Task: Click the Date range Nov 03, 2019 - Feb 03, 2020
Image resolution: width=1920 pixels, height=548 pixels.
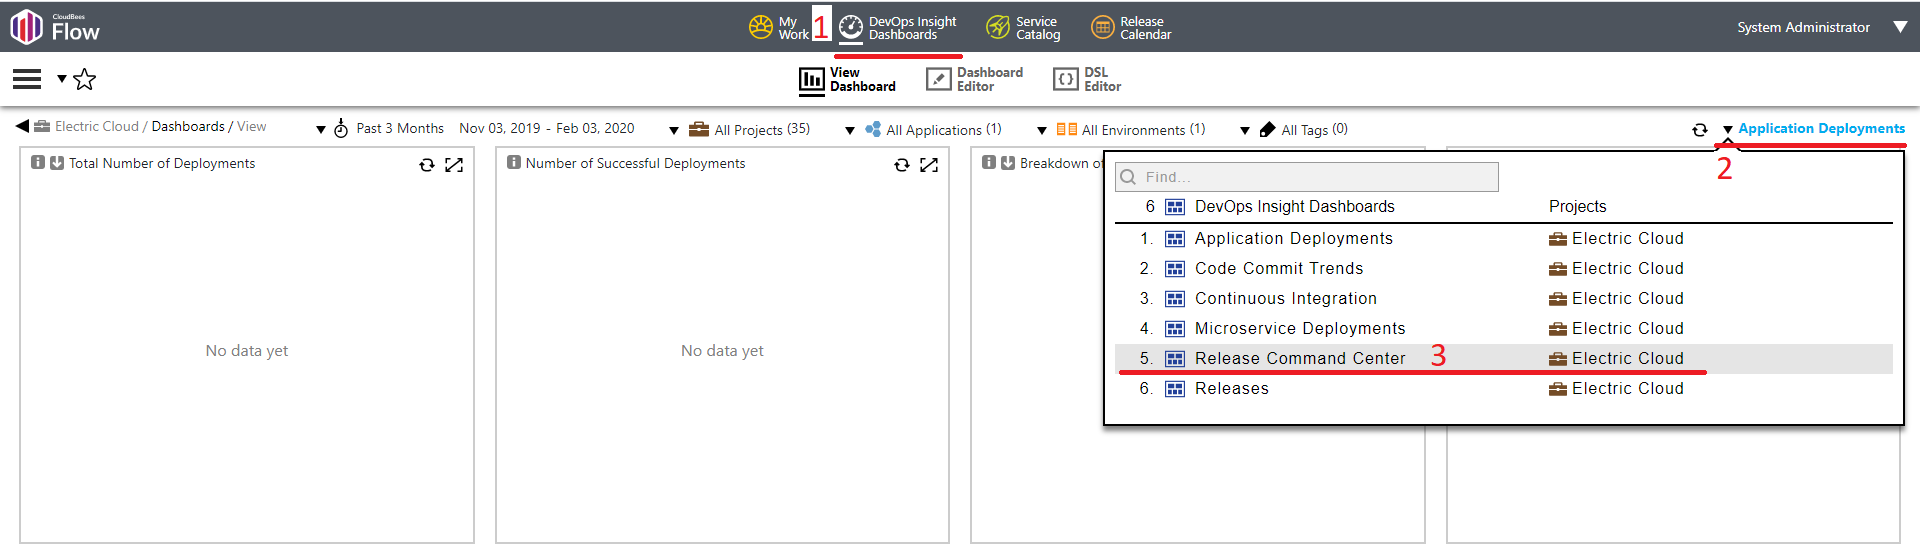Action: (x=547, y=128)
